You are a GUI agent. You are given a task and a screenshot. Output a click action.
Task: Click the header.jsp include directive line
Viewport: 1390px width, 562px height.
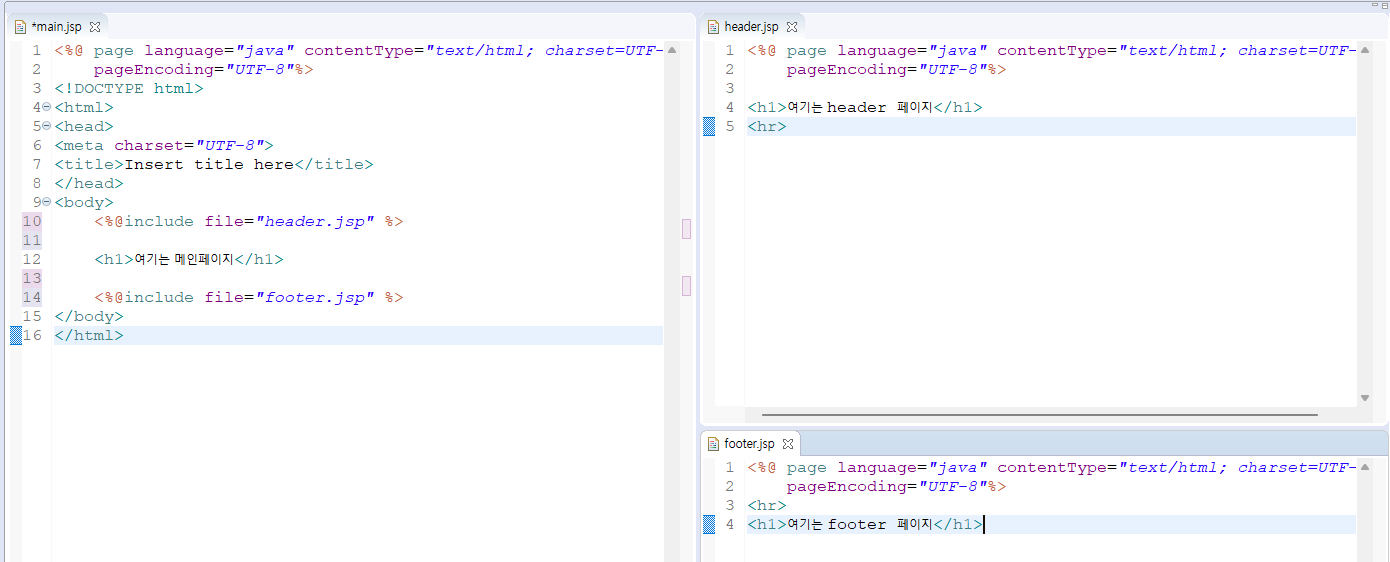248,221
